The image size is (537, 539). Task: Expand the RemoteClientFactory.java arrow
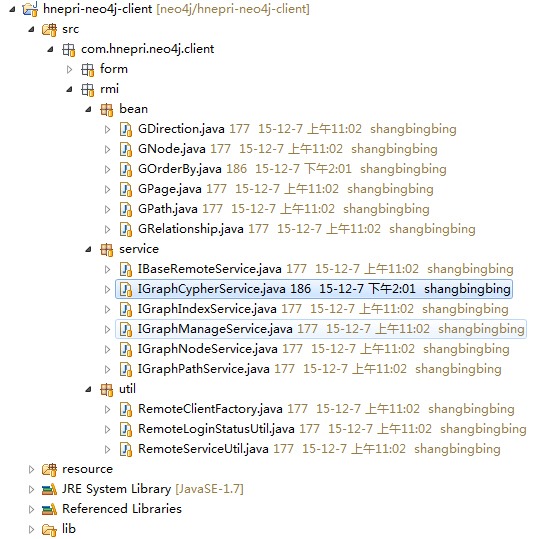pos(108,409)
